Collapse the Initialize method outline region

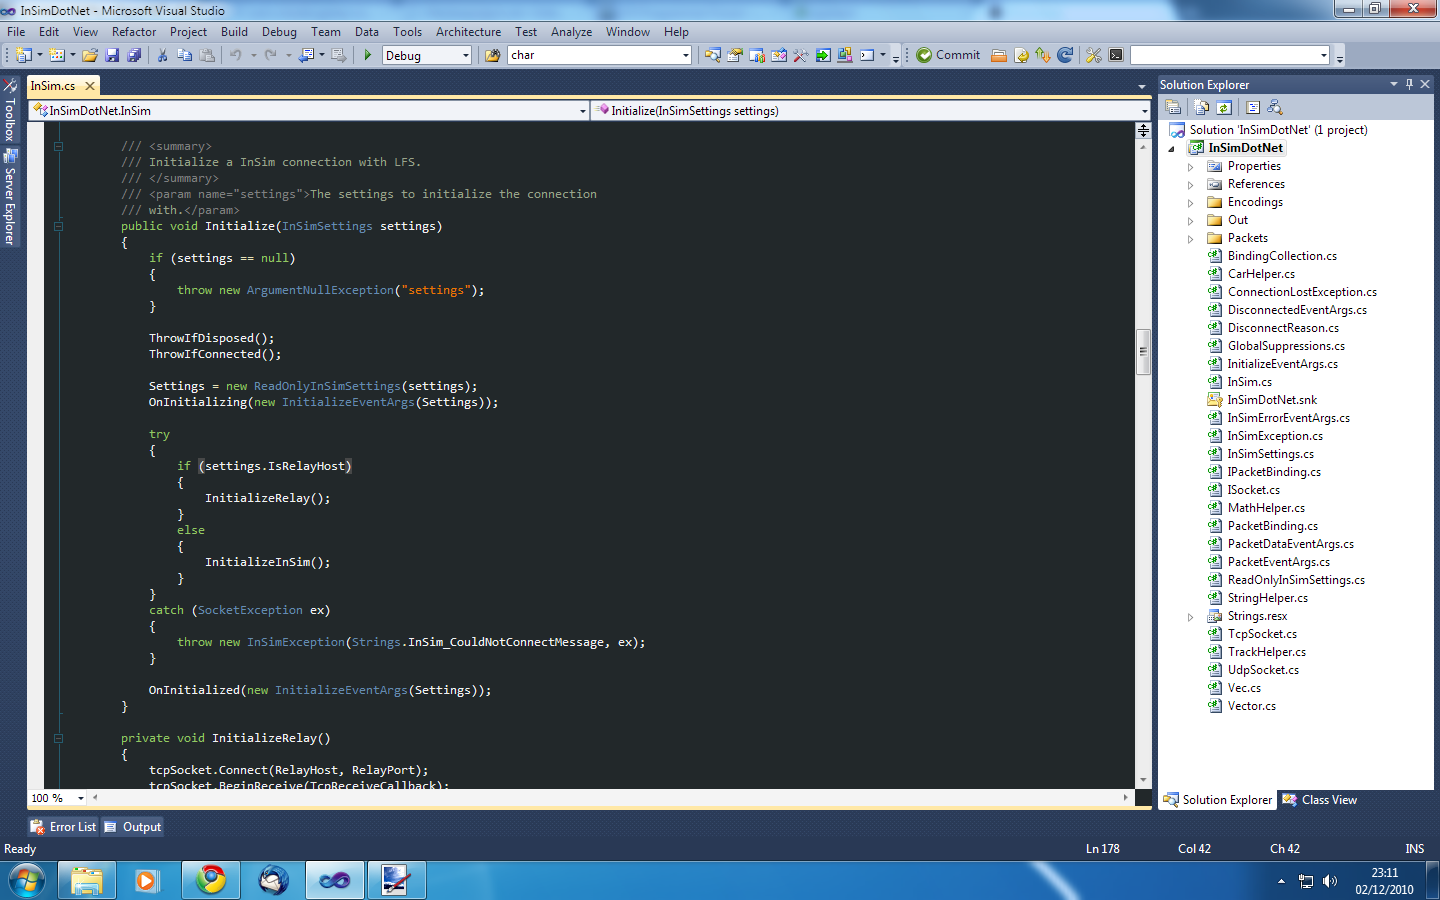click(58, 226)
